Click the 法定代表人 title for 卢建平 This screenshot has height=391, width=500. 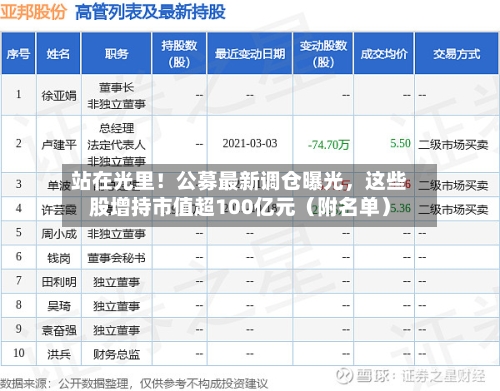[x=116, y=145]
